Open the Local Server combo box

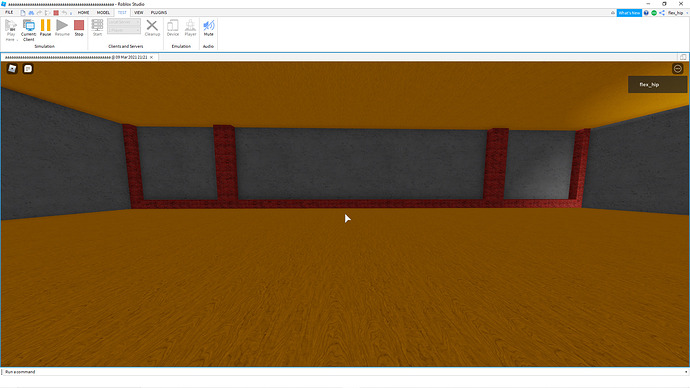[124, 22]
